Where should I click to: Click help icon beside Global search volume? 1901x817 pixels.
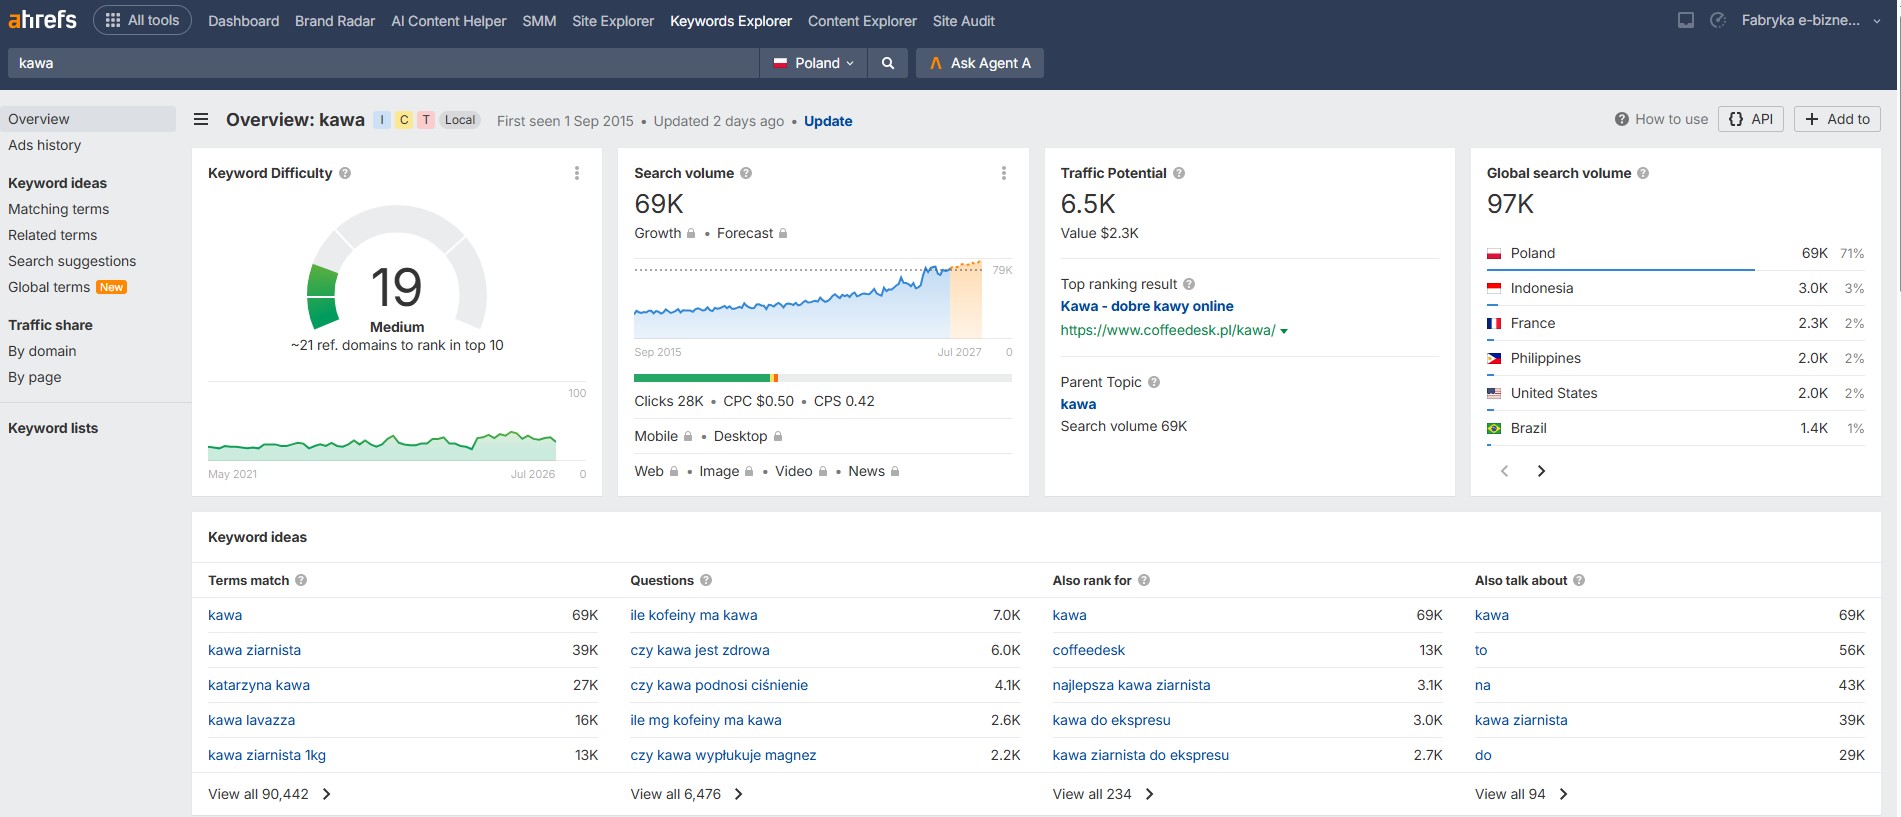pyautogui.click(x=1643, y=173)
